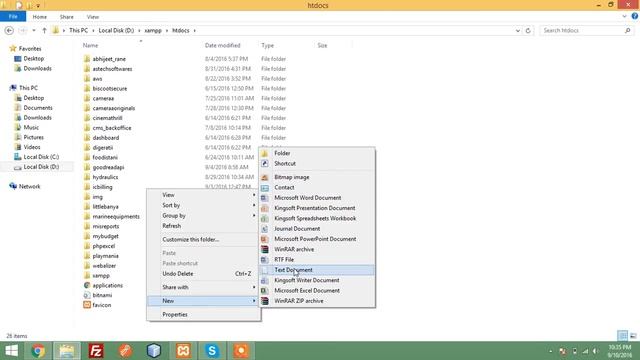This screenshot has height=360, width=640.
Task: Open the View ribbon tab
Action: click(93, 17)
